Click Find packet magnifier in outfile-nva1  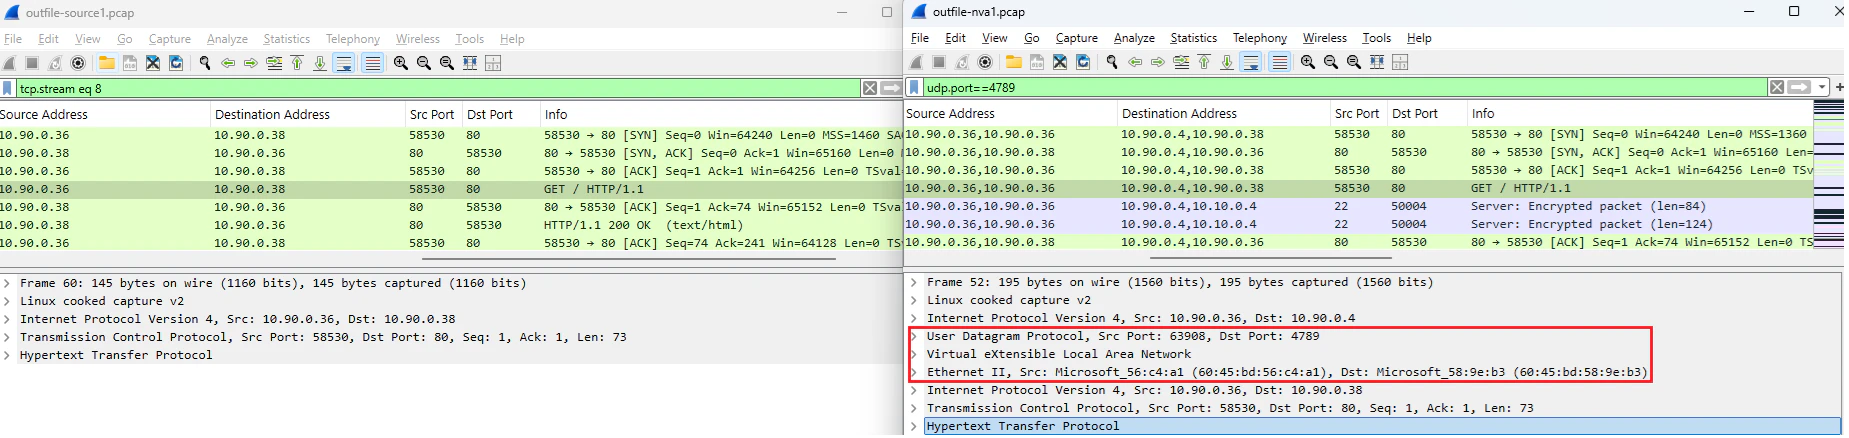[1112, 62]
